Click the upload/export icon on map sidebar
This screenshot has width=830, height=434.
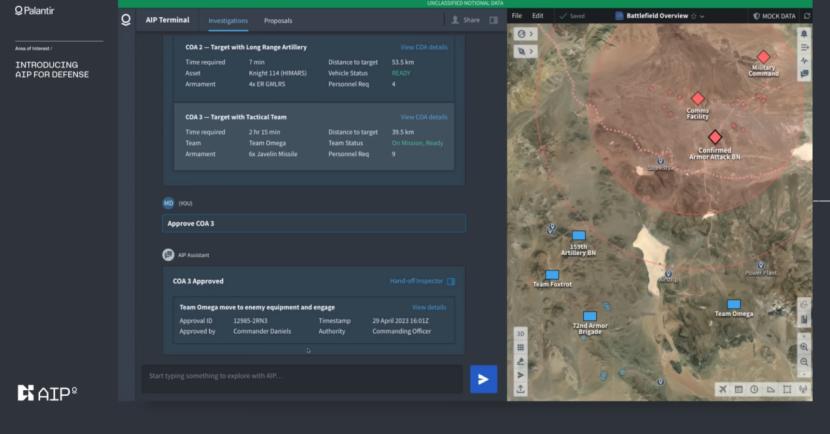click(520, 389)
